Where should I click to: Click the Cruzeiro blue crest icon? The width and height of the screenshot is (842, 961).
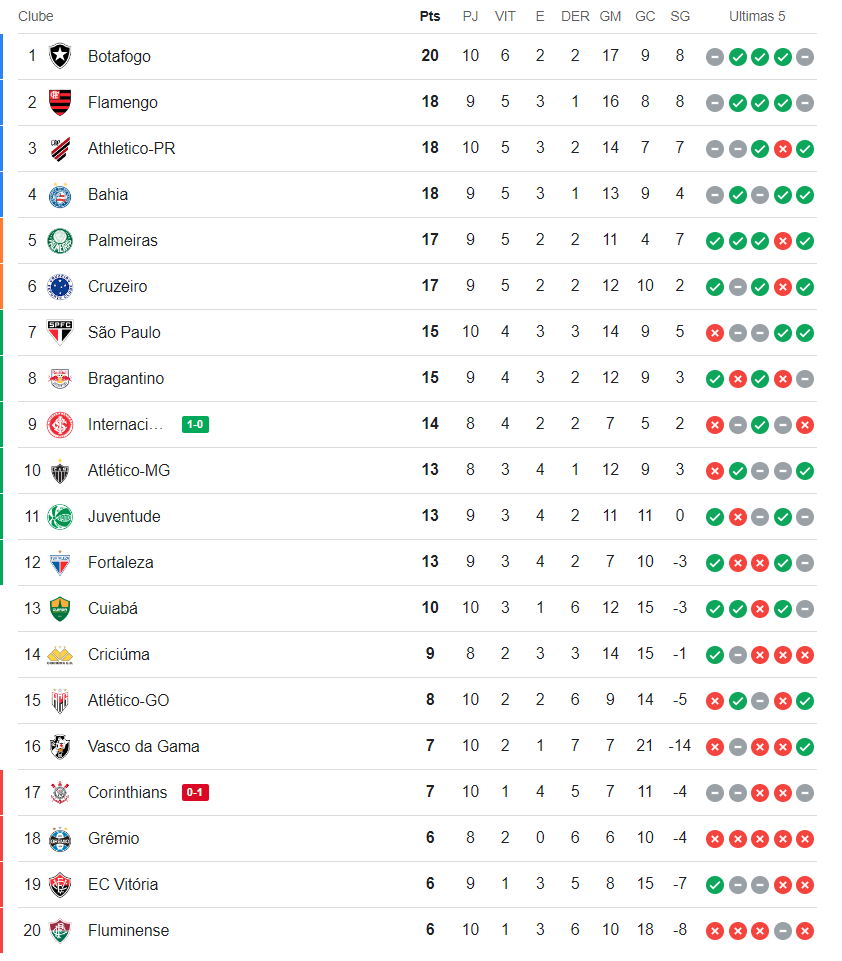click(60, 286)
